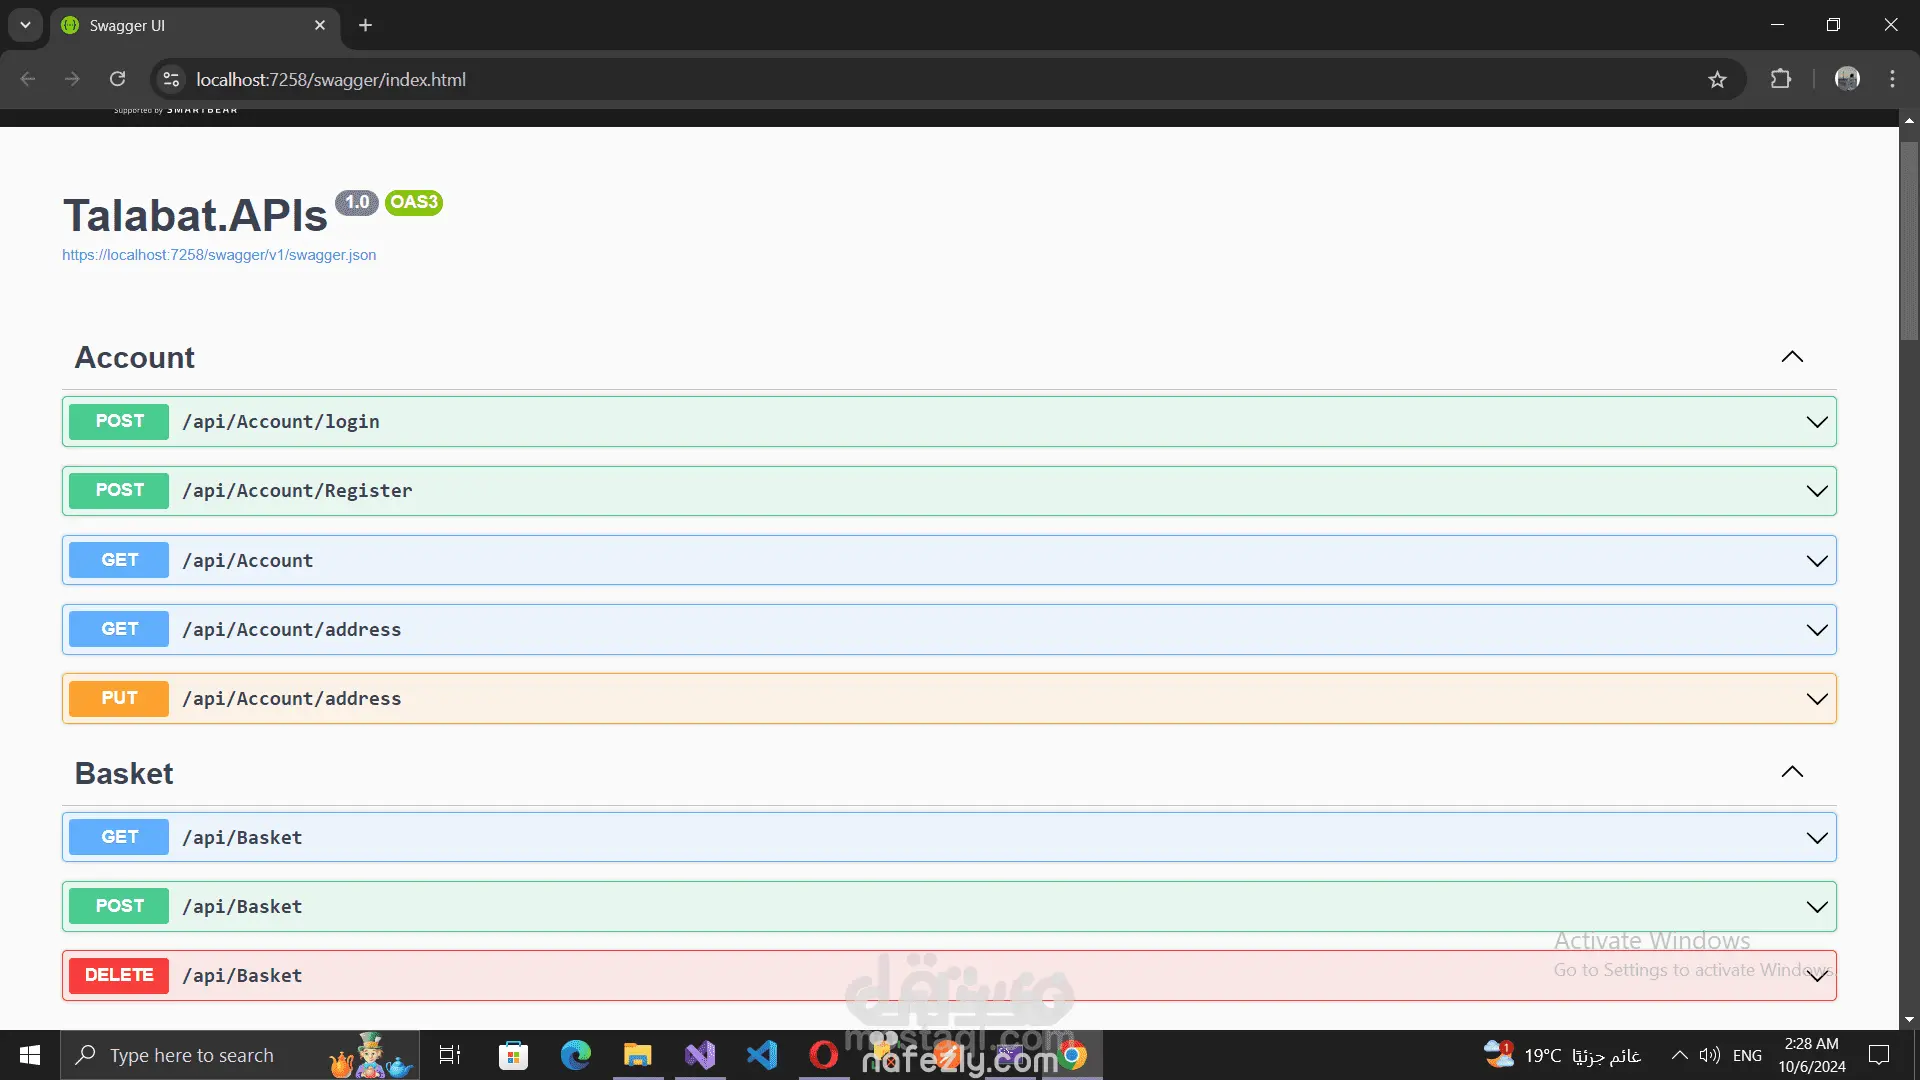Open the Chrome extensions menu

(1781, 79)
